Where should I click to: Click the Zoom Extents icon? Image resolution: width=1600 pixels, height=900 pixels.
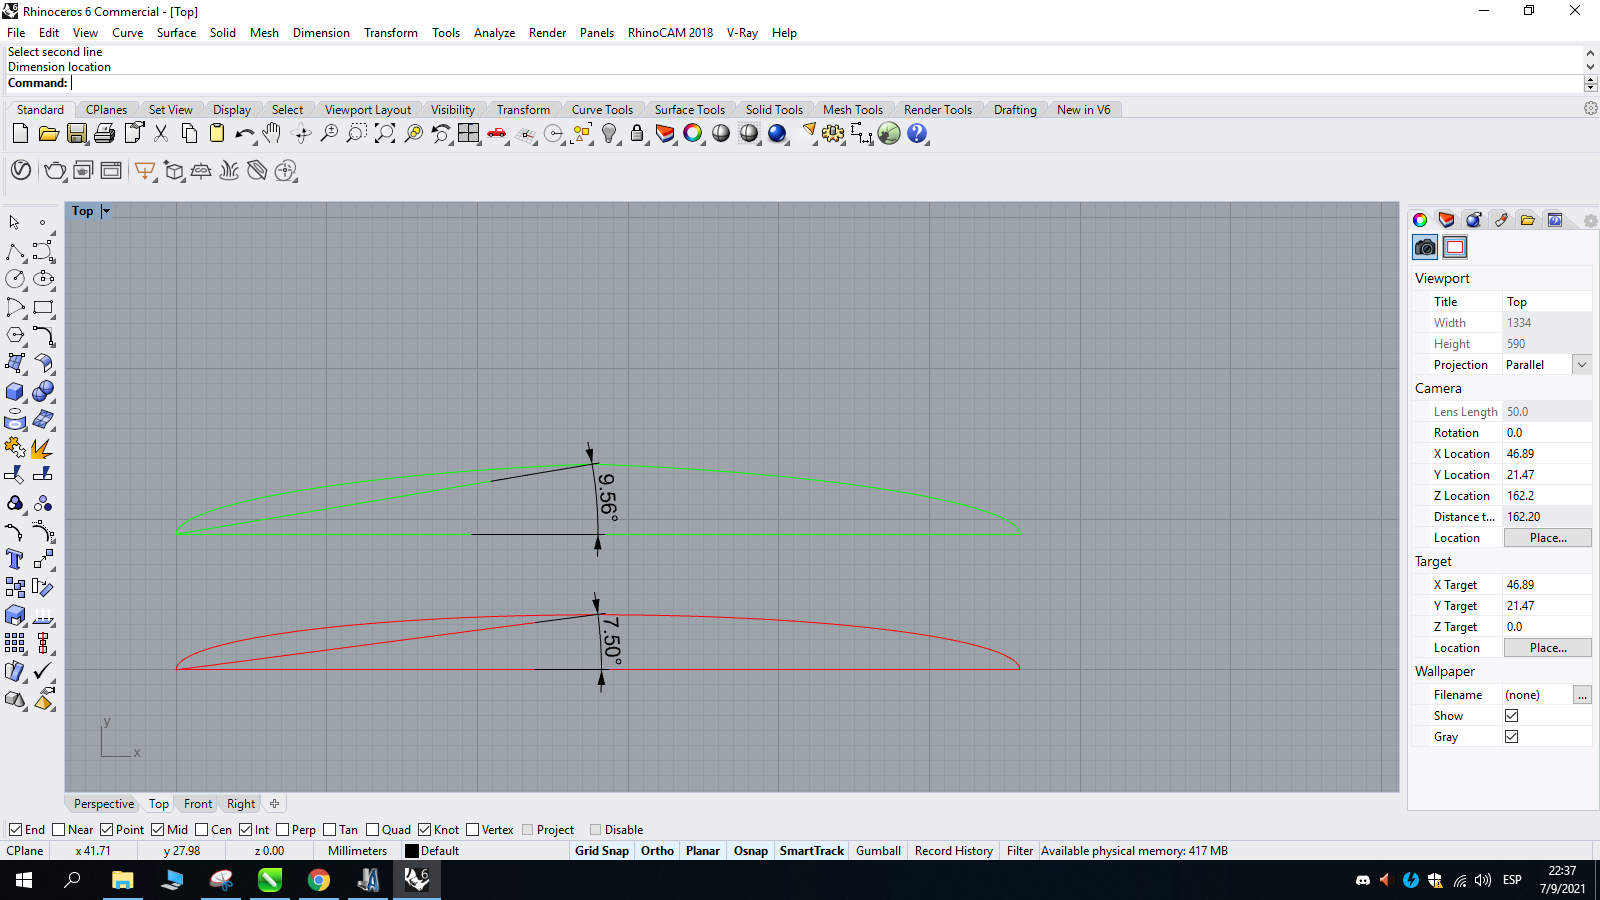385,133
